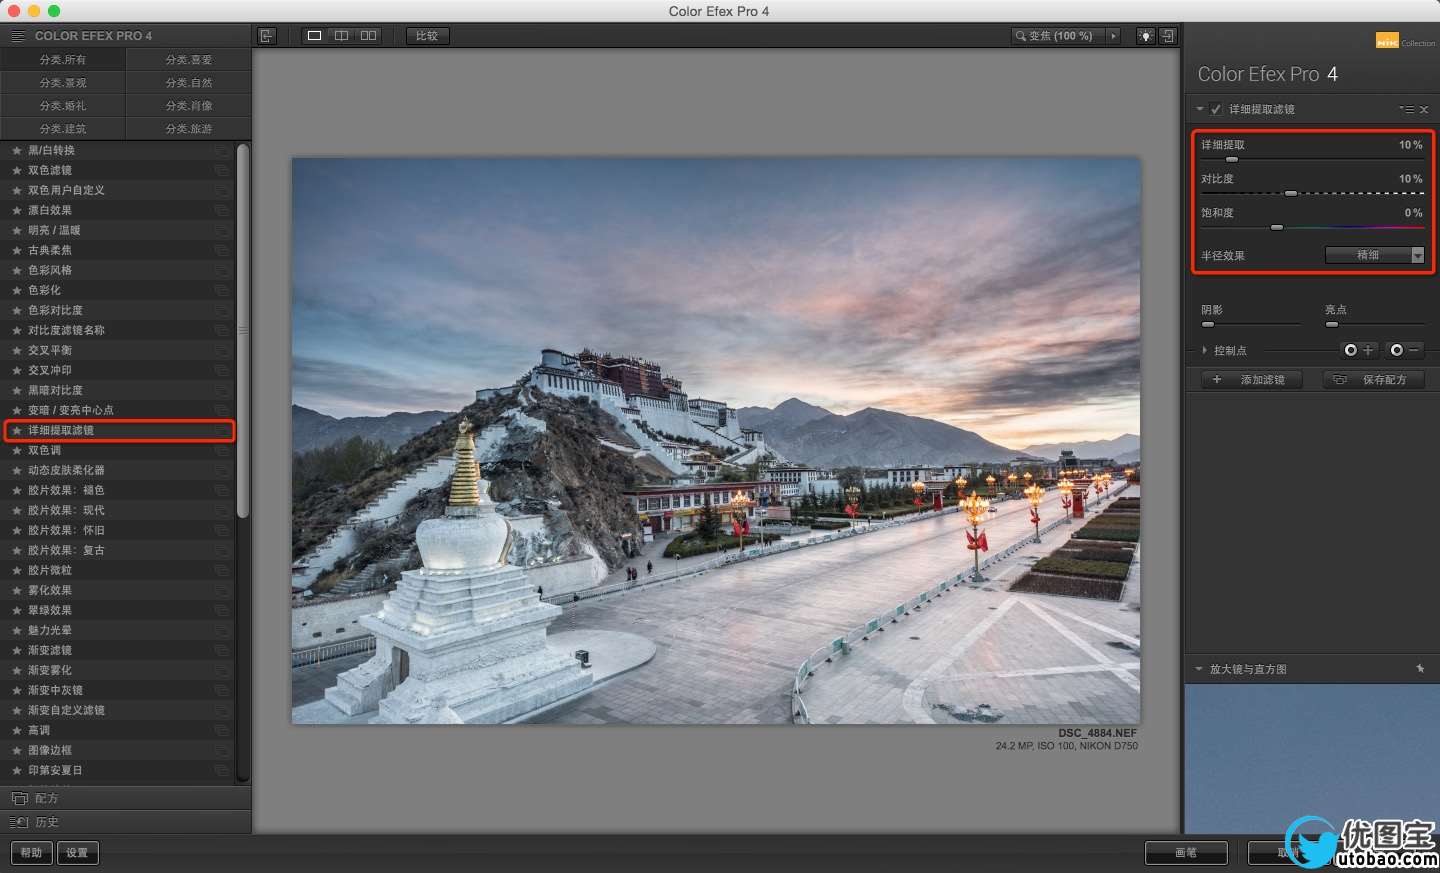Open presets icon for 双色调 filter
1440x873 pixels.
coord(221,450)
